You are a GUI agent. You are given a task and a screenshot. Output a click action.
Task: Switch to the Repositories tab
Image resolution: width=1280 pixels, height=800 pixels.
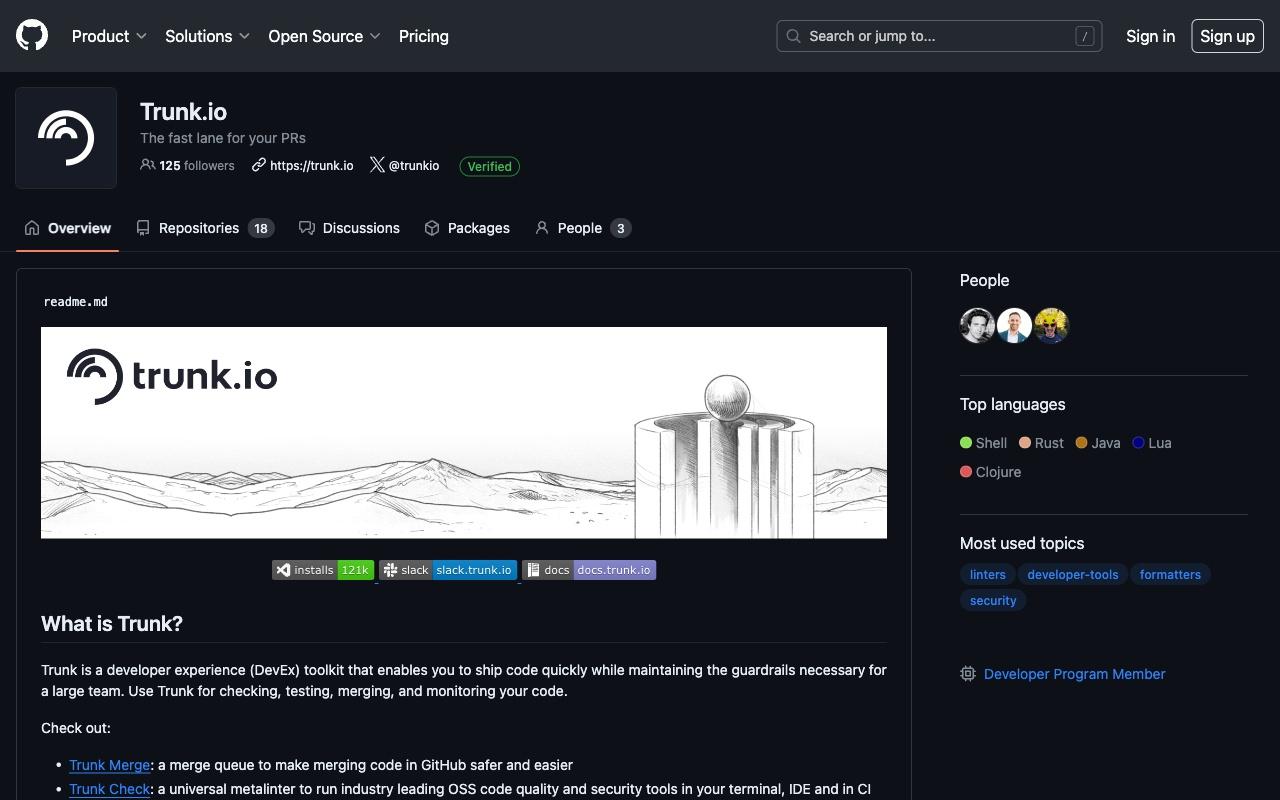click(205, 228)
